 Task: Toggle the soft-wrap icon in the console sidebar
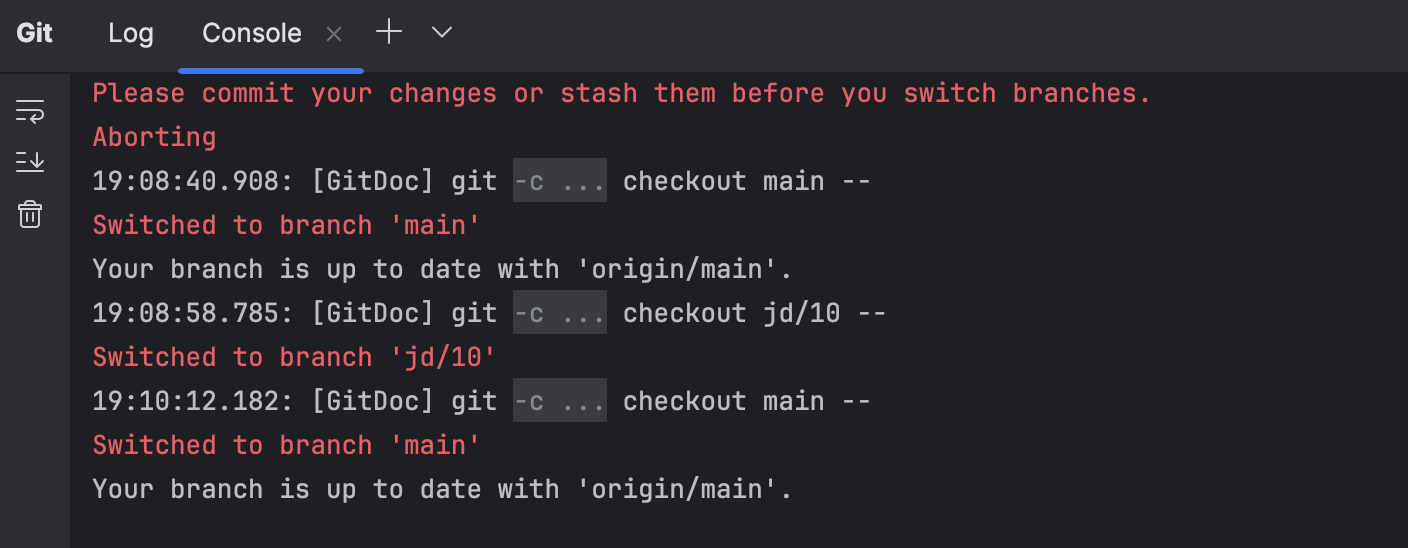30,111
